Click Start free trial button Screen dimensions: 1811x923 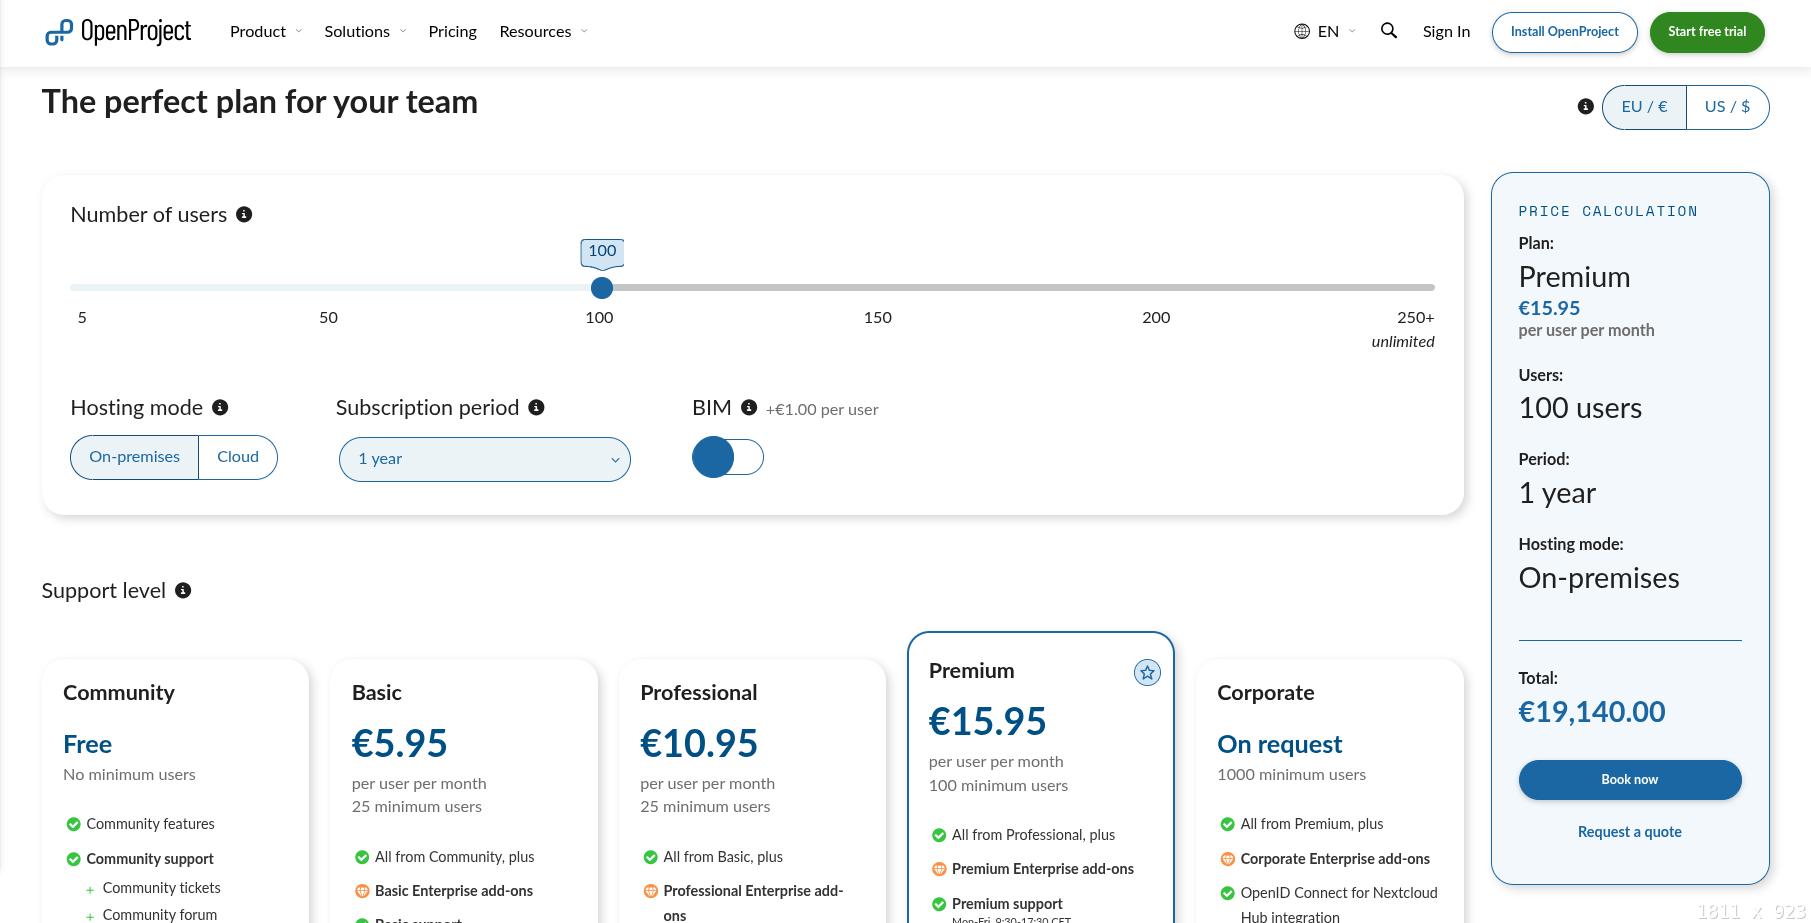pos(1707,32)
